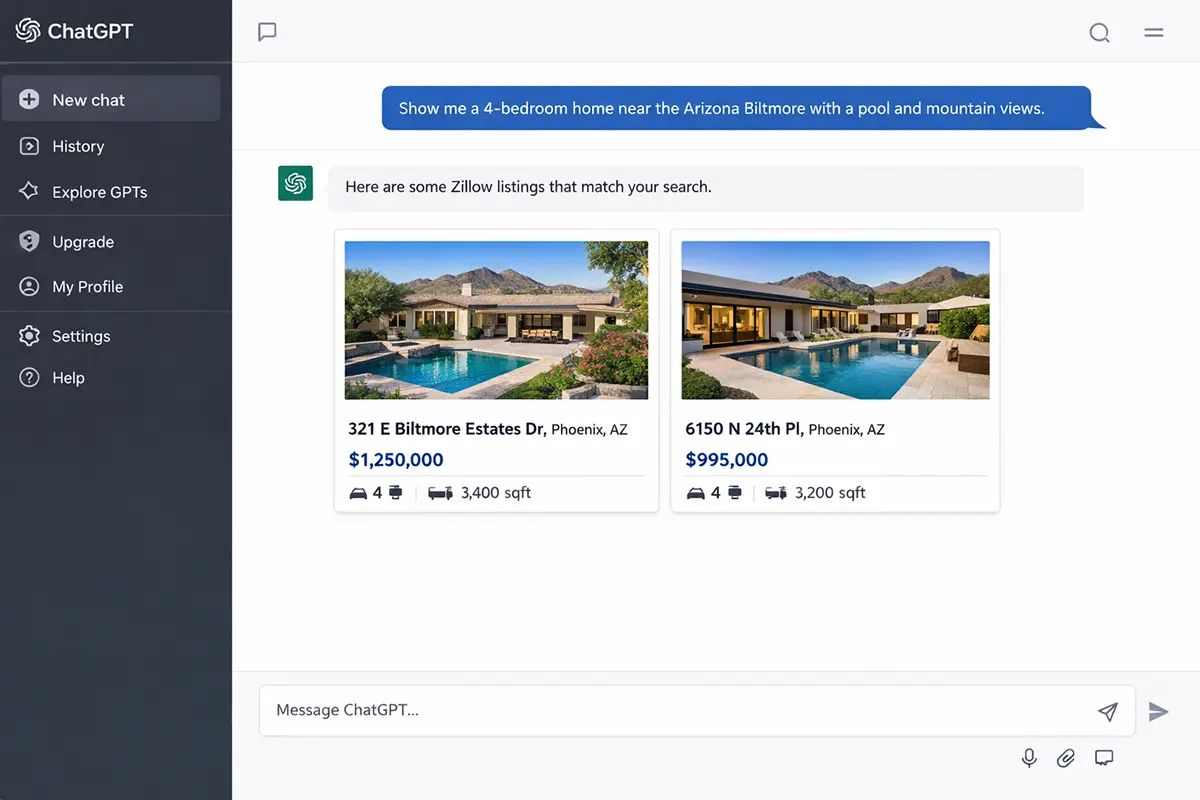The image size is (1200, 800).
Task: Open the 321 E Biltmore Estates photo
Action: pyautogui.click(x=496, y=320)
